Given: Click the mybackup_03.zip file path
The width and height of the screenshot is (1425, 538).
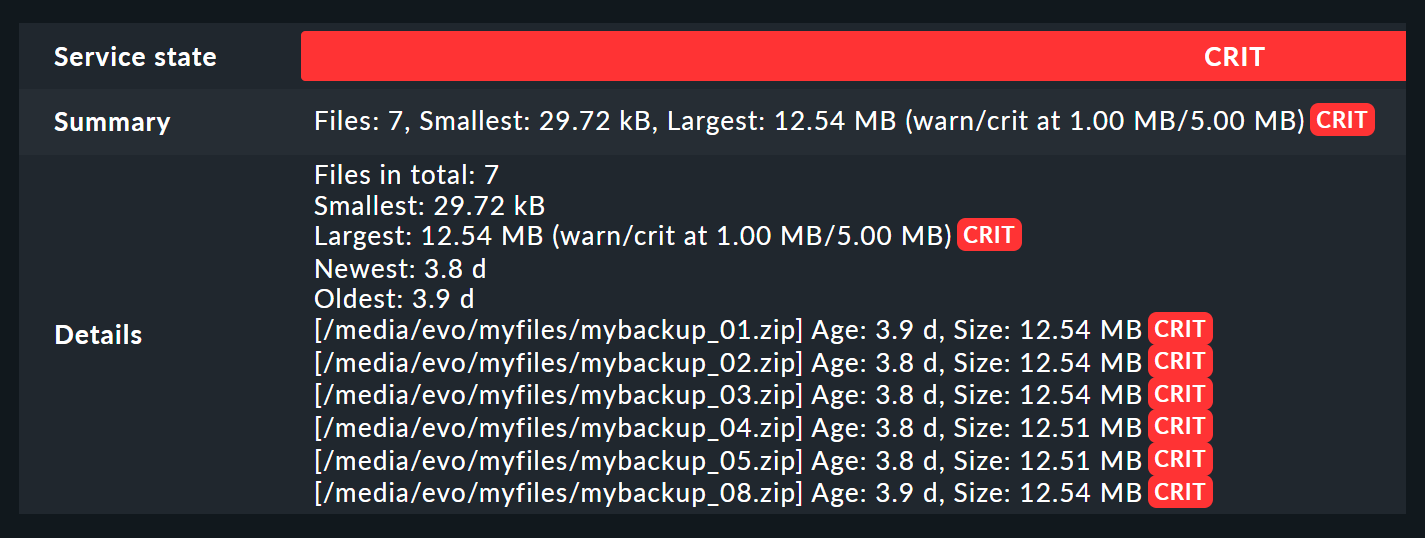Looking at the screenshot, I should pos(558,395).
